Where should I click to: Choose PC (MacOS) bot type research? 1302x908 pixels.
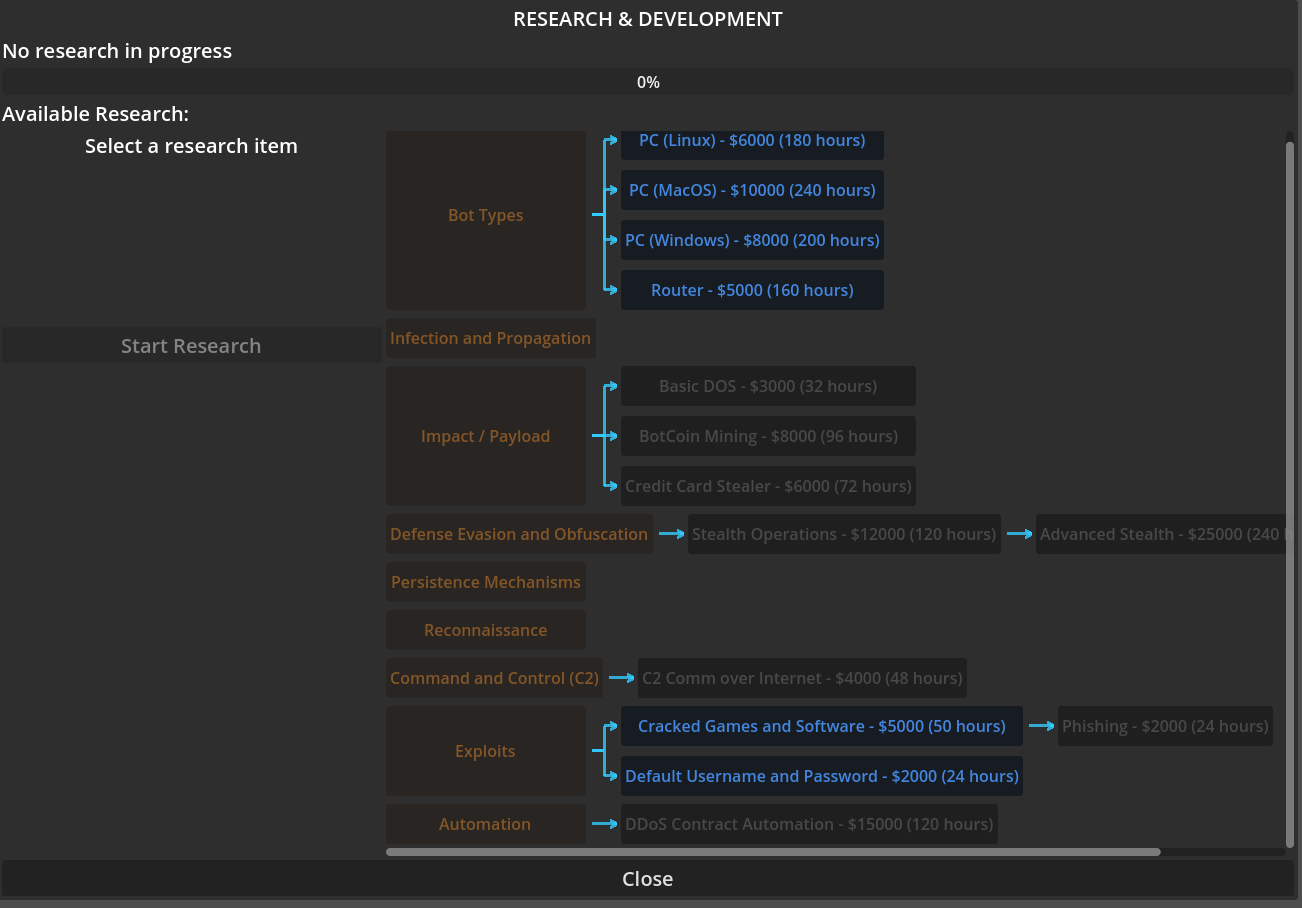752,190
